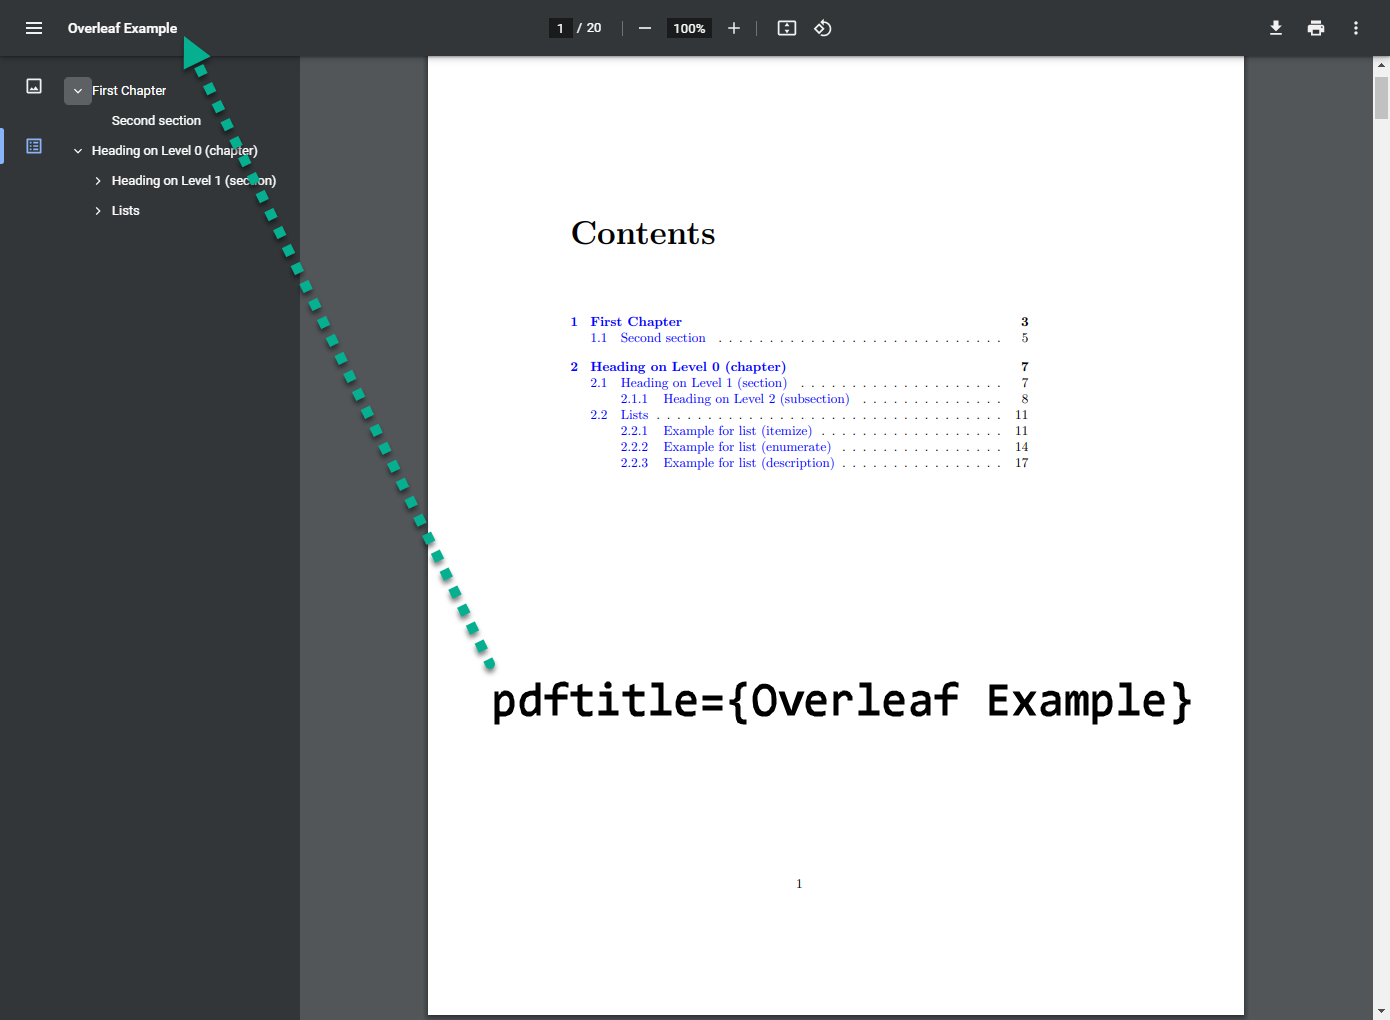Click the fit to page icon
Viewport: 1390px width, 1020px height.
[787, 28]
